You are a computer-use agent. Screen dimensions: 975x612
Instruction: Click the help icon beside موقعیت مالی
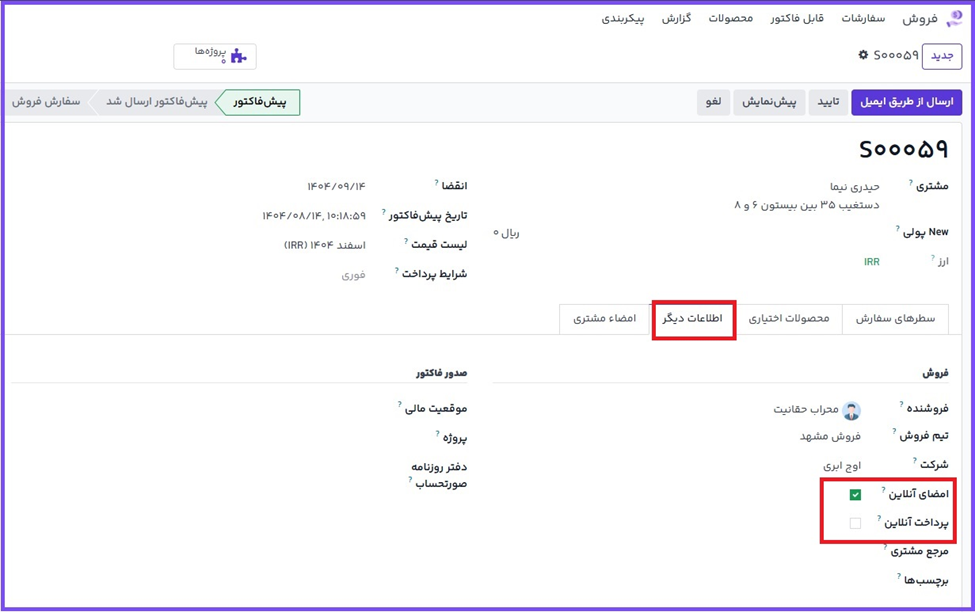398,404
